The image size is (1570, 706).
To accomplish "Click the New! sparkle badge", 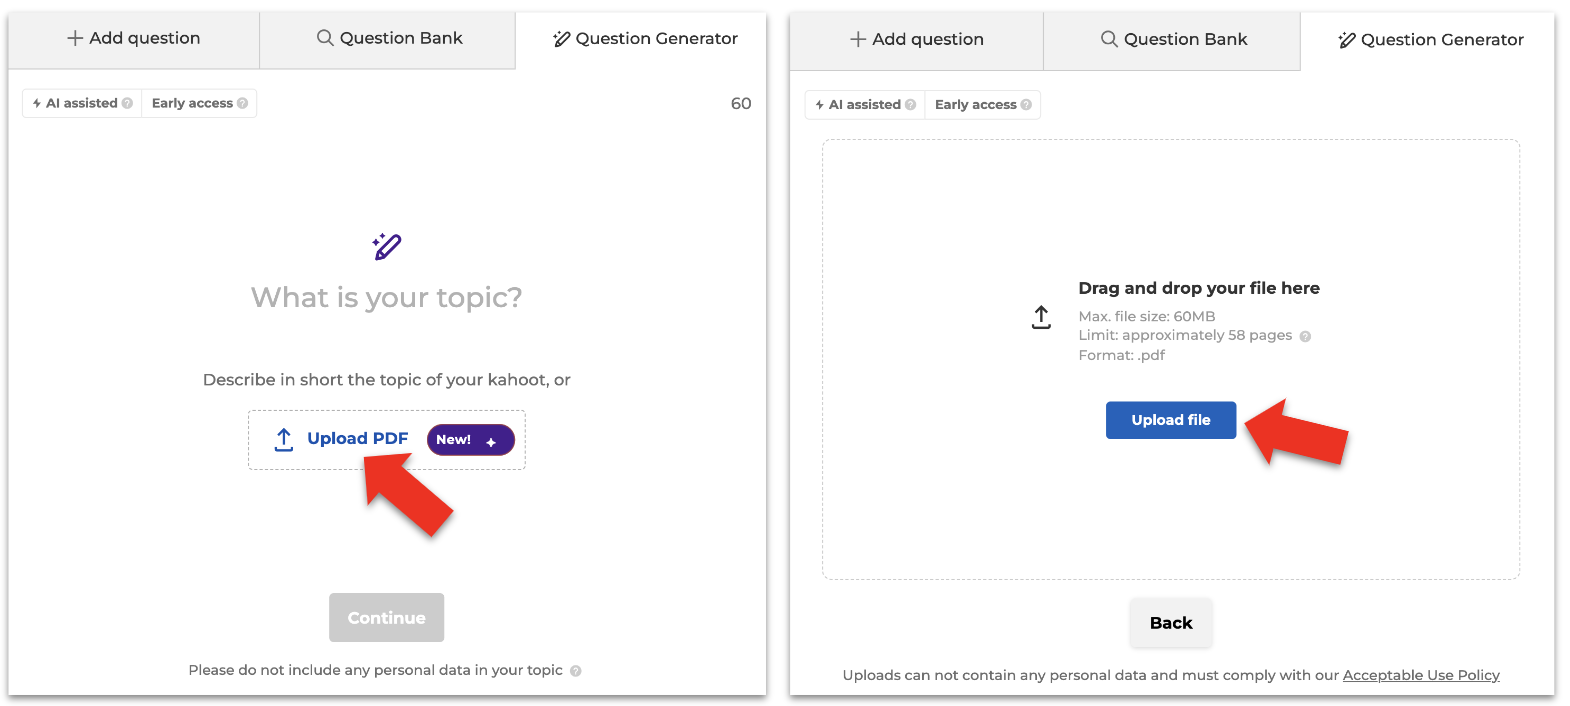I will coord(471,440).
